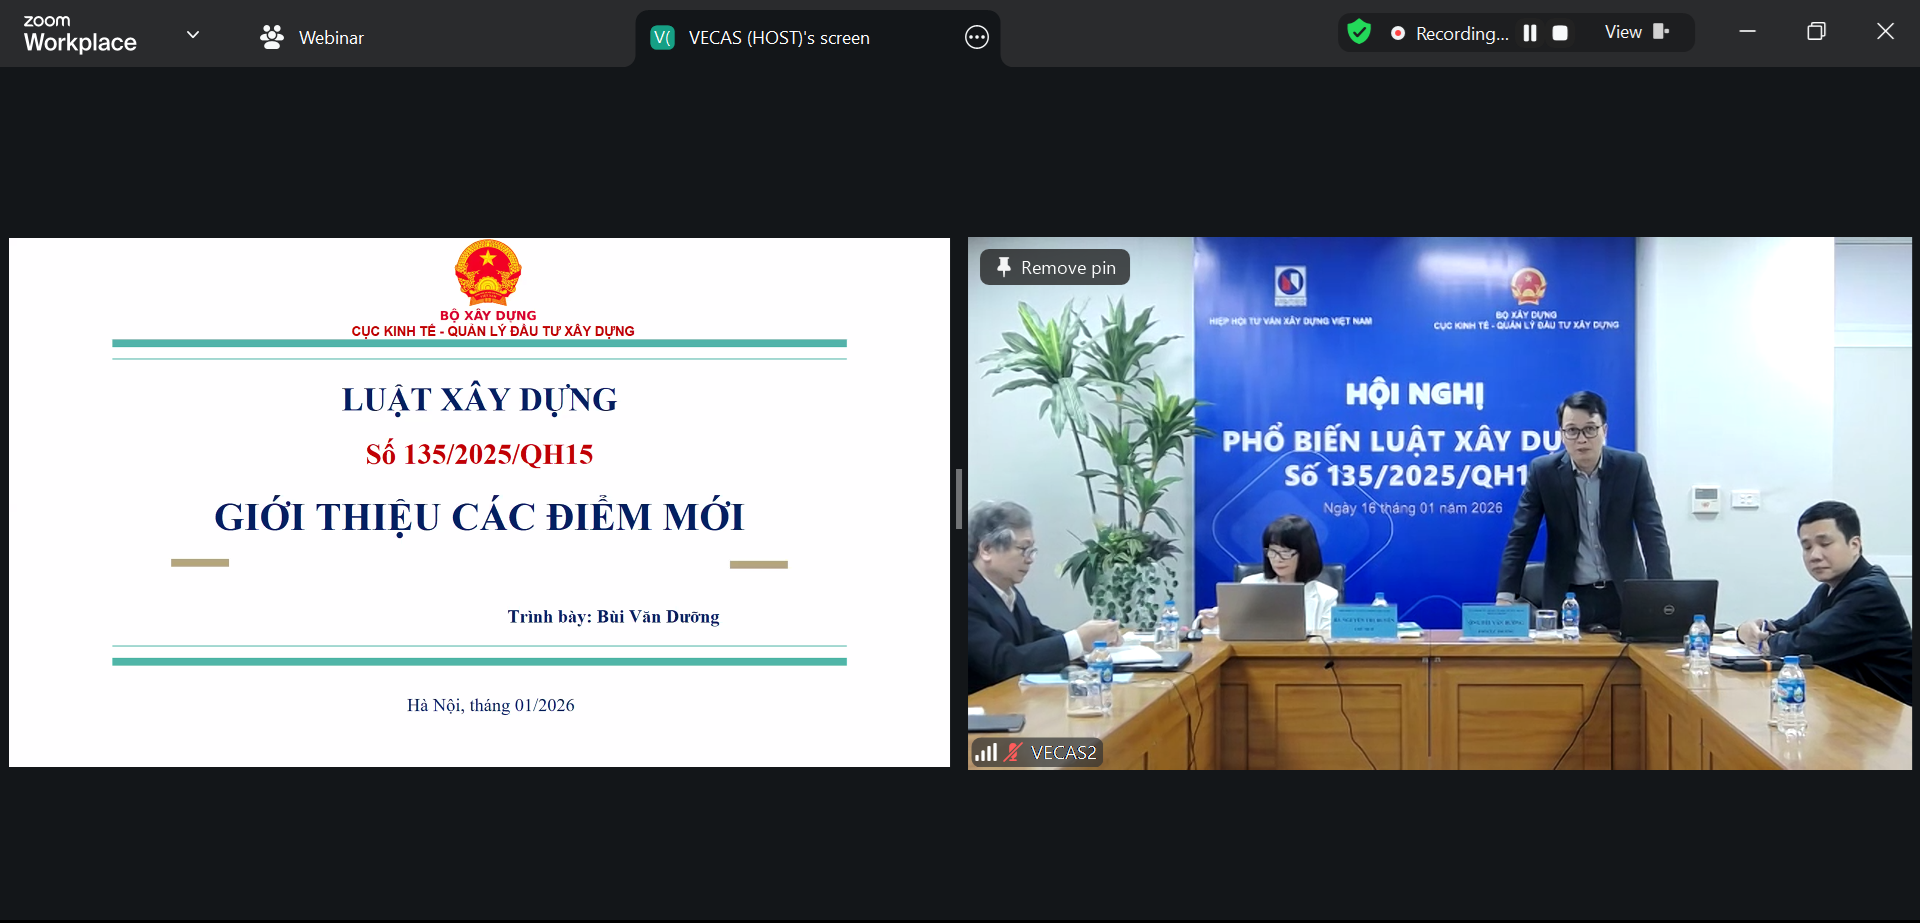Click the muted microphone icon by VECAS2
This screenshot has width=1920, height=923.
pos(1013,752)
